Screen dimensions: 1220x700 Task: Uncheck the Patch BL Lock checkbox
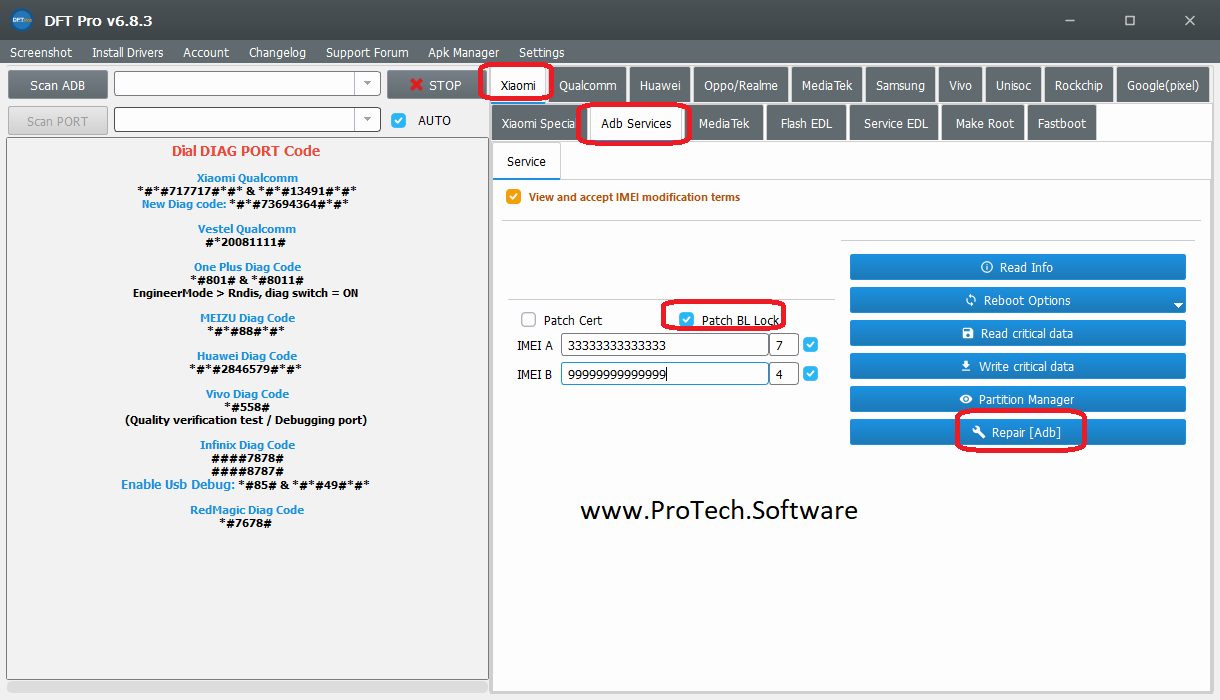tap(686, 319)
